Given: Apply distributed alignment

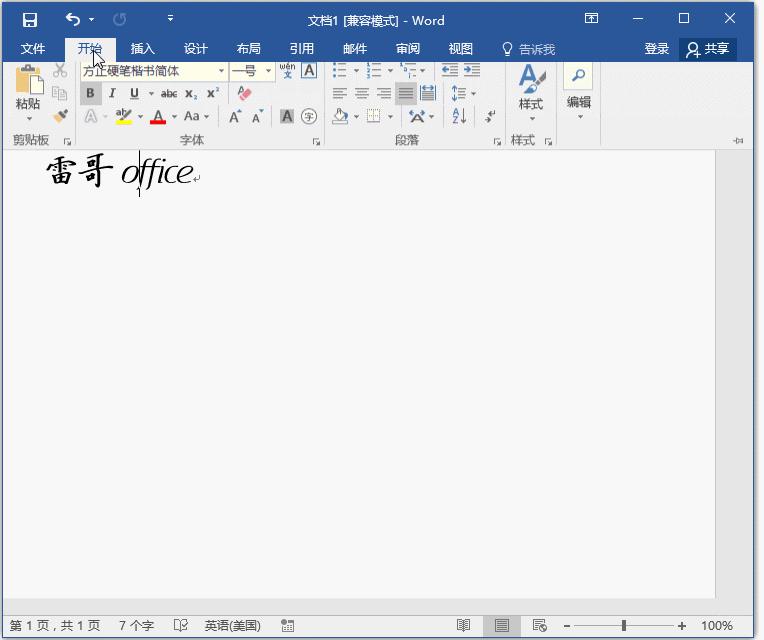Looking at the screenshot, I should coord(428,93).
